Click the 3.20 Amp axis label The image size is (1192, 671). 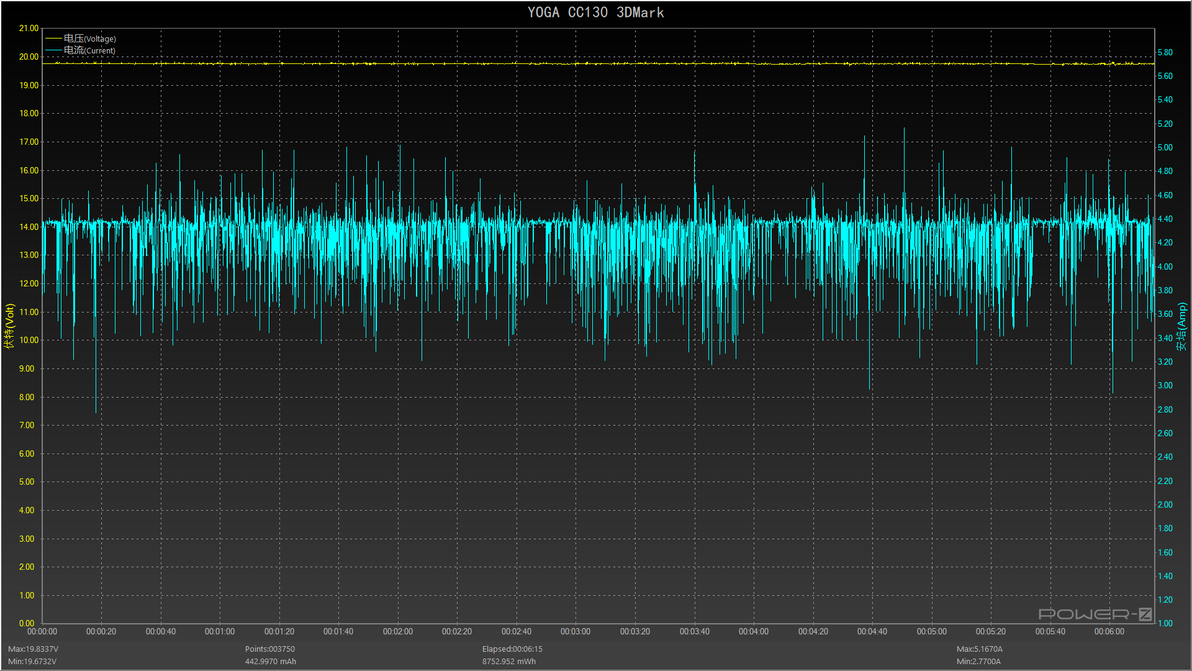[x=1165, y=362]
